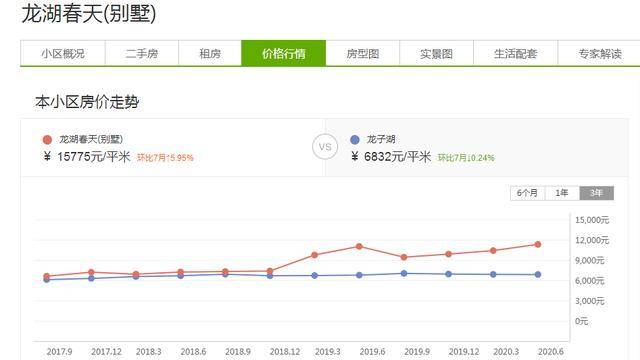Click the blue 龙子湖 legend dot

click(355, 140)
